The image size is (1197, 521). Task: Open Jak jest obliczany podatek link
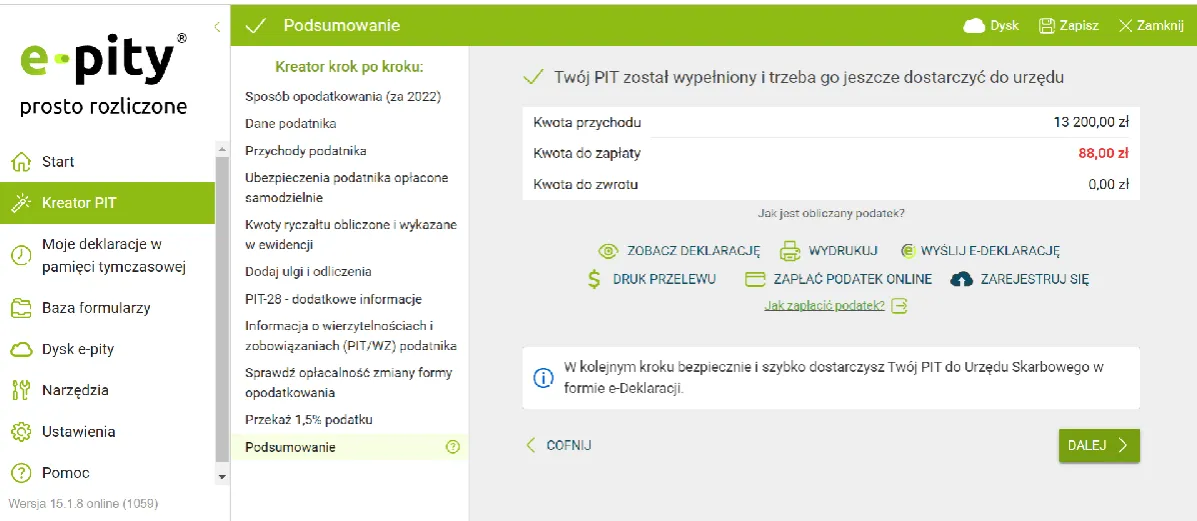[x=831, y=213]
